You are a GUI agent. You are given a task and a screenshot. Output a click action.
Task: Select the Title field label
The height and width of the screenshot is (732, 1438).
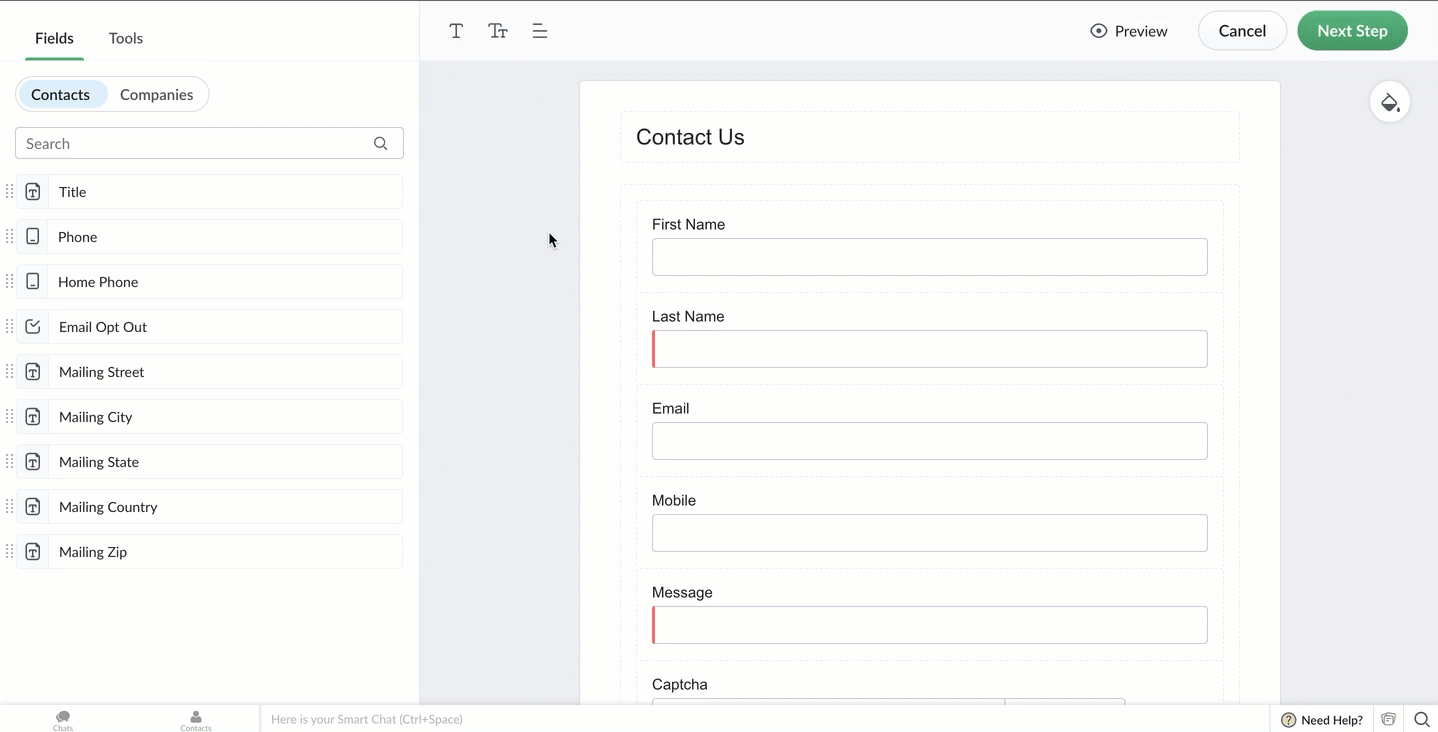72,192
